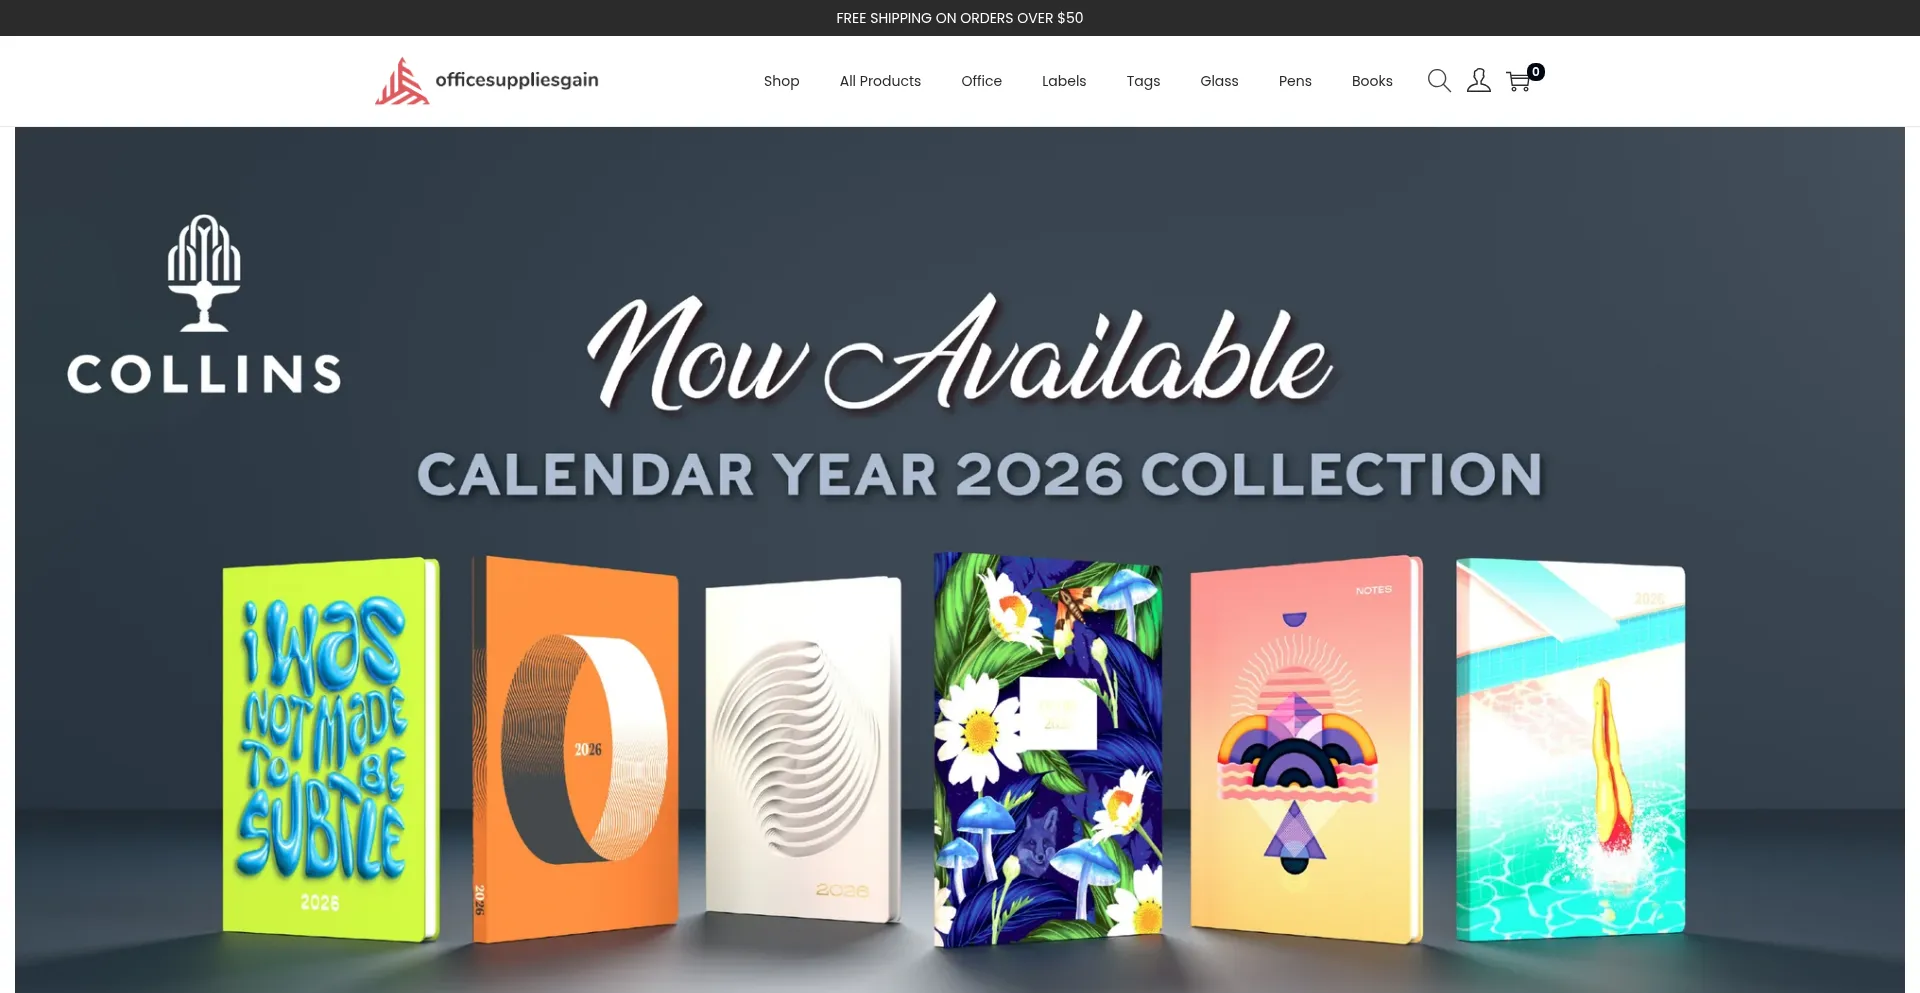Viewport: 1920px width, 993px height.
Task: Open the Books category
Action: click(x=1372, y=81)
